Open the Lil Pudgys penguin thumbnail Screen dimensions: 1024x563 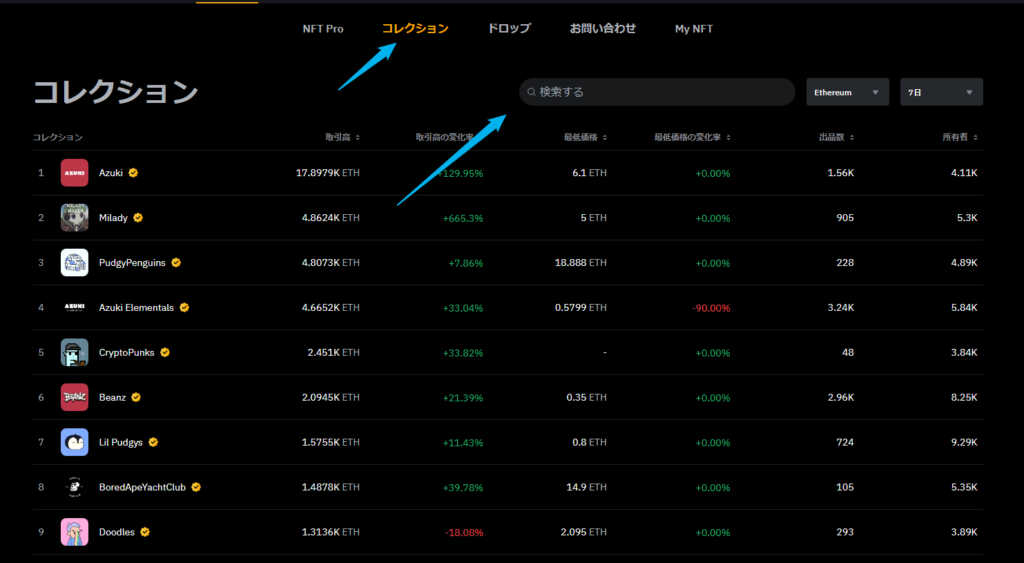(x=74, y=442)
